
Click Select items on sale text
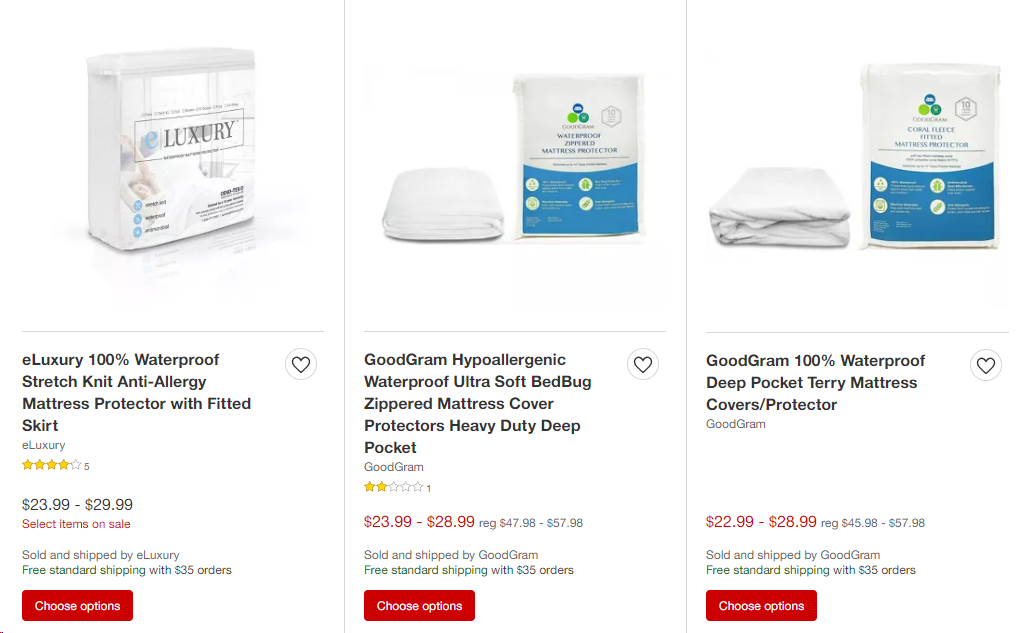point(76,524)
